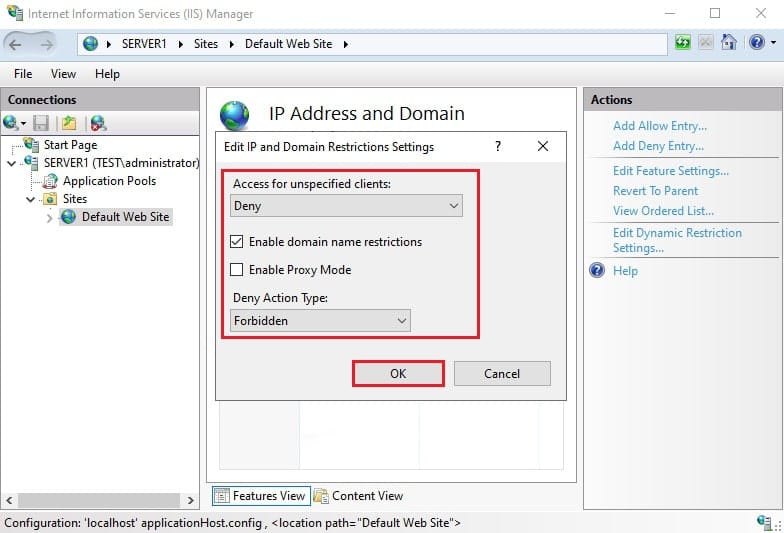Viewport: 784px width, 533px height.
Task: Click IP Address and Domain globe icon
Action: [x=234, y=116]
